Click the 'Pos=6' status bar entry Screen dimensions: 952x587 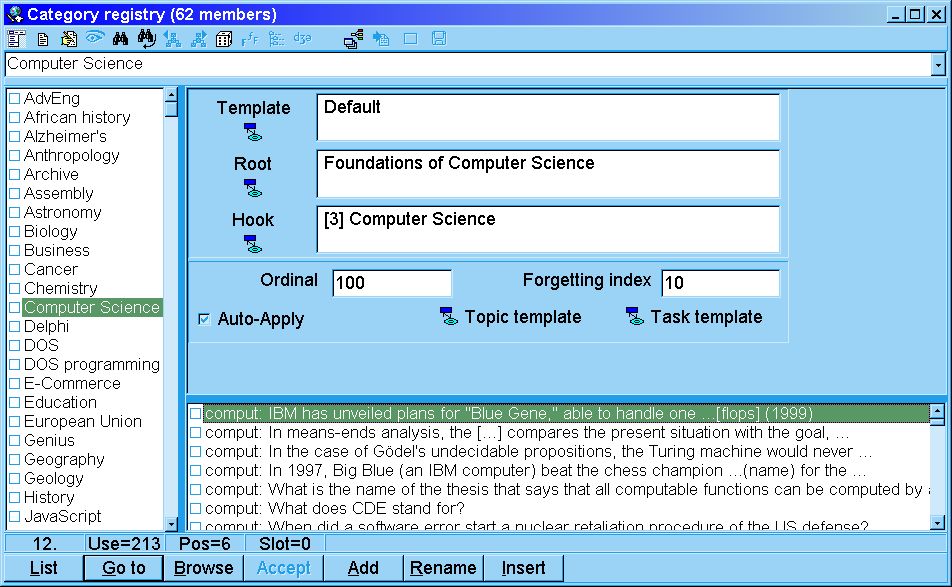click(x=205, y=543)
